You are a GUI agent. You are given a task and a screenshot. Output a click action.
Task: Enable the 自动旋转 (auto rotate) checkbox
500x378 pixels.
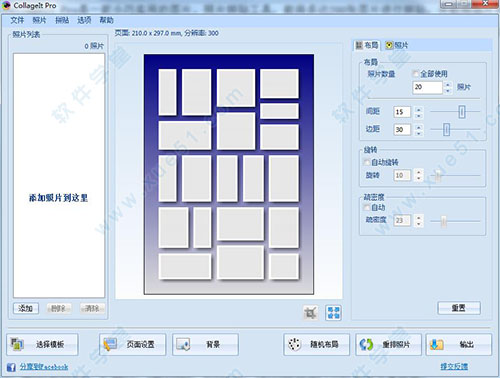(x=367, y=162)
